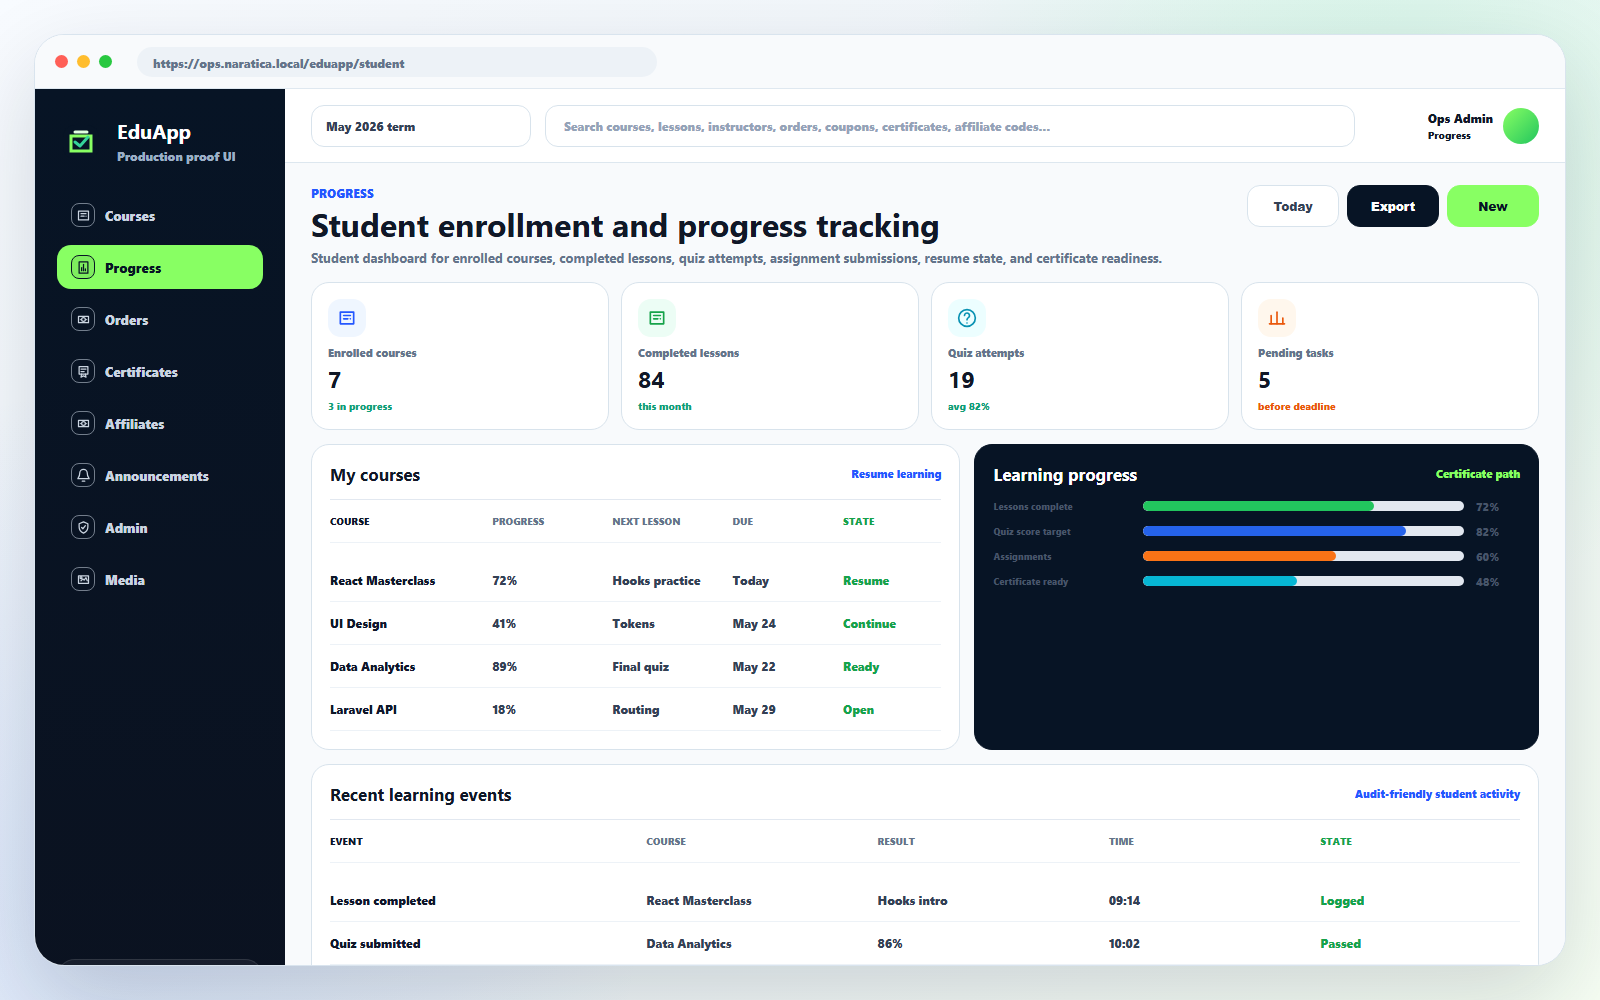Click the Passed state for Quiz submitted
1600x1000 pixels.
[1340, 944]
